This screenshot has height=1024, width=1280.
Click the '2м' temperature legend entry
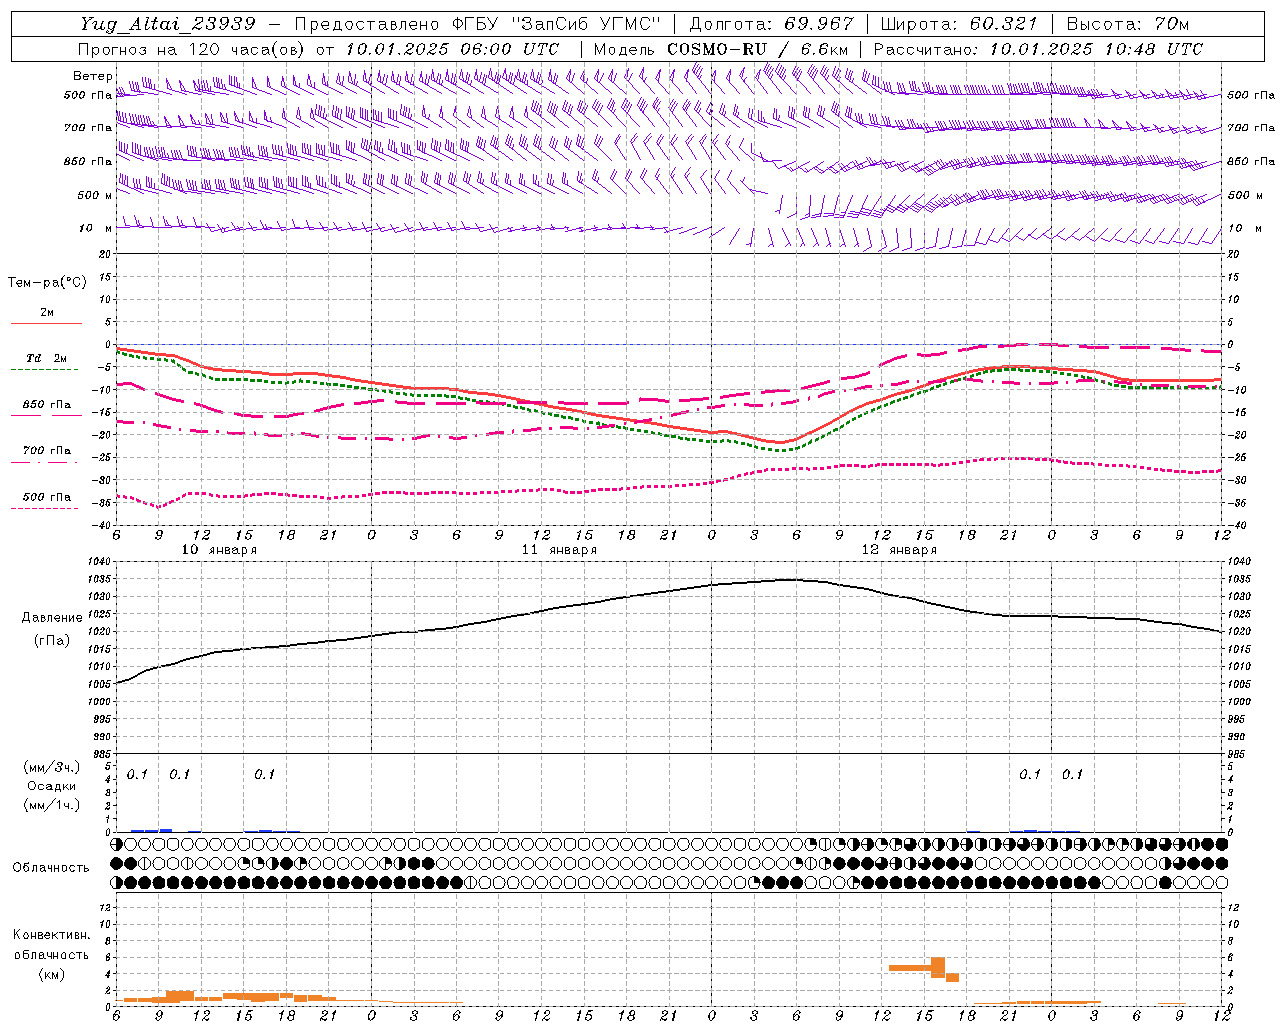47,312
